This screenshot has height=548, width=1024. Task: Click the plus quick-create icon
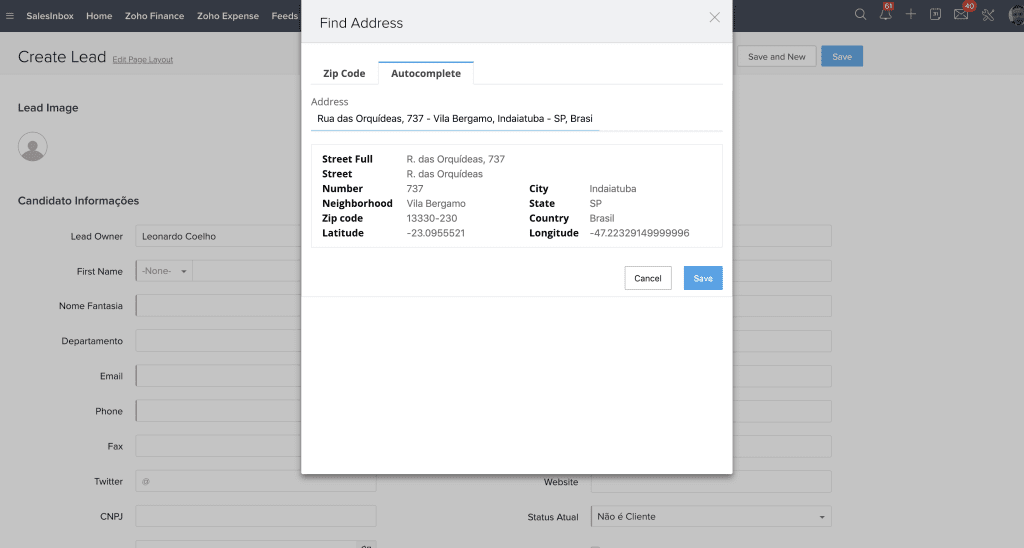910,15
